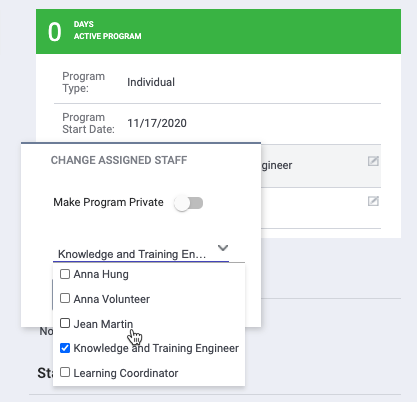Select the Jean Martin text option
Viewport: 417px width, 402px height.
103,324
